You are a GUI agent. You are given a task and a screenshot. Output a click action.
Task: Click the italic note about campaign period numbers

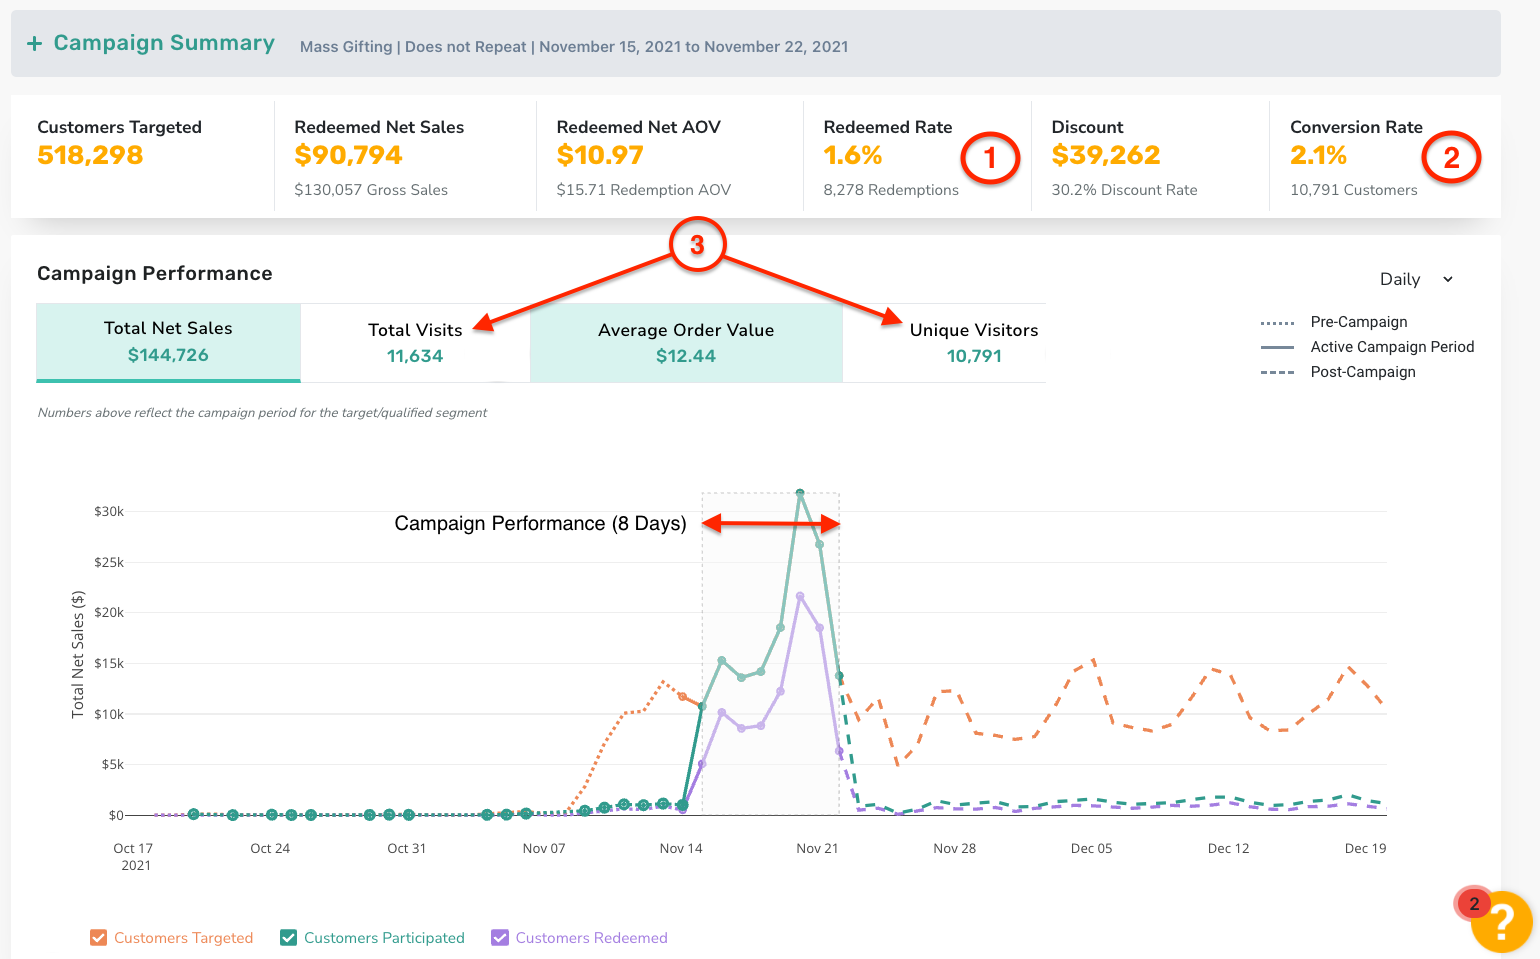(x=262, y=413)
